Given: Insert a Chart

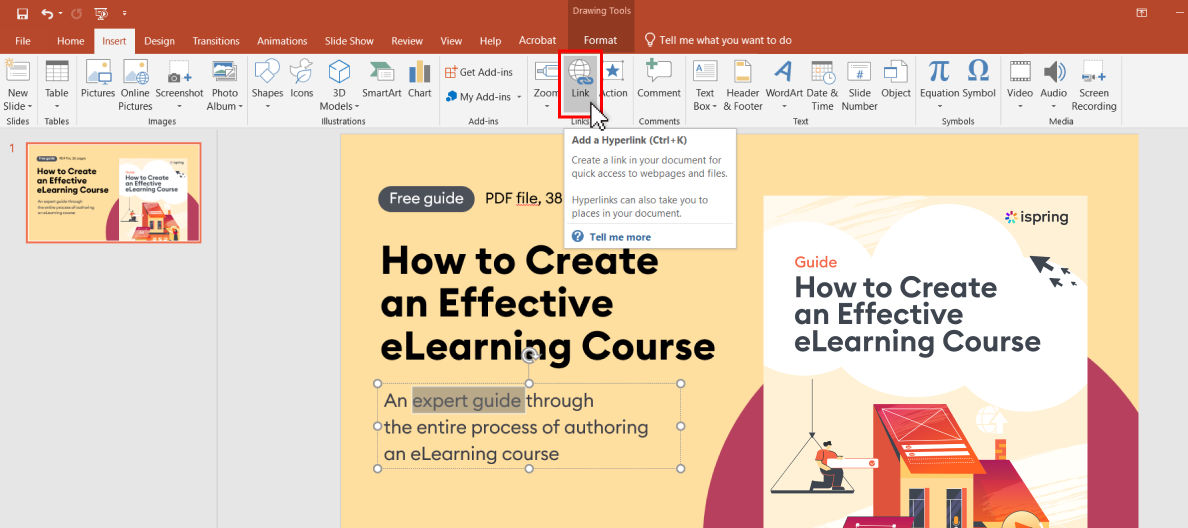Looking at the screenshot, I should tap(419, 80).
